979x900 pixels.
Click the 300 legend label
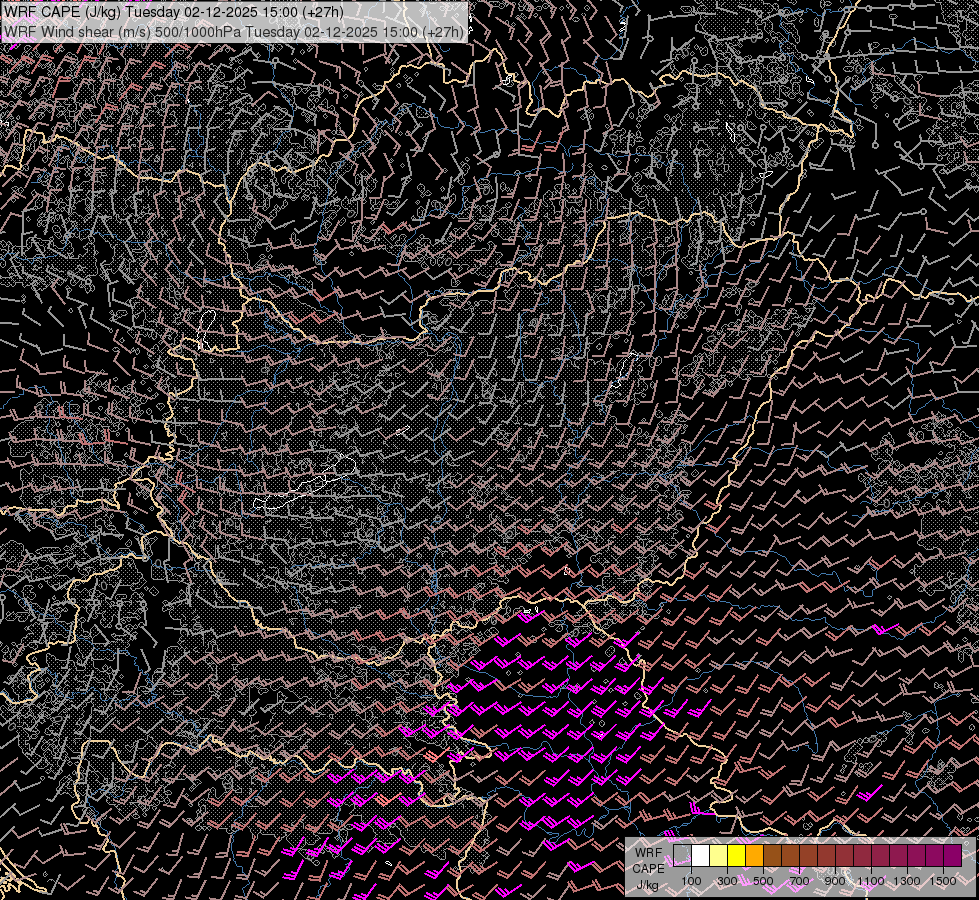click(x=727, y=881)
